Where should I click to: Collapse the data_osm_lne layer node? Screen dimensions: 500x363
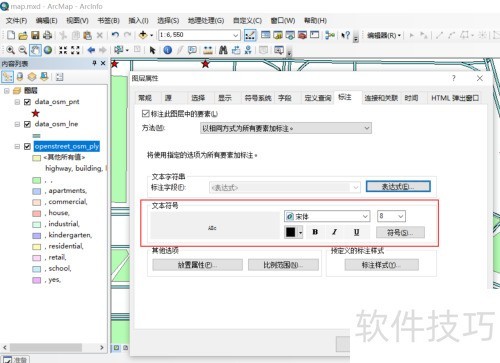[17, 124]
